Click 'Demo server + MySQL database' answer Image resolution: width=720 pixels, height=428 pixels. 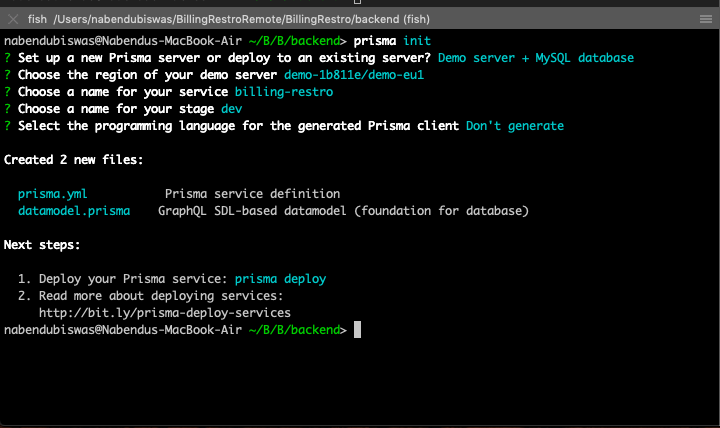pyautogui.click(x=536, y=58)
